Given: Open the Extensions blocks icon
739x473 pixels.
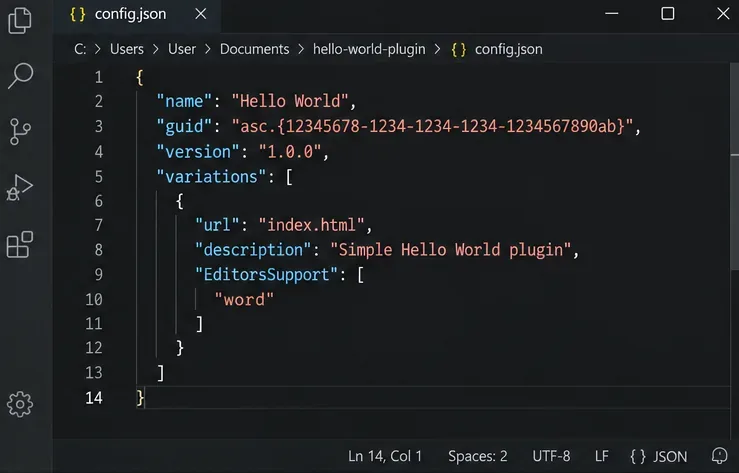Looking at the screenshot, I should (x=20, y=245).
